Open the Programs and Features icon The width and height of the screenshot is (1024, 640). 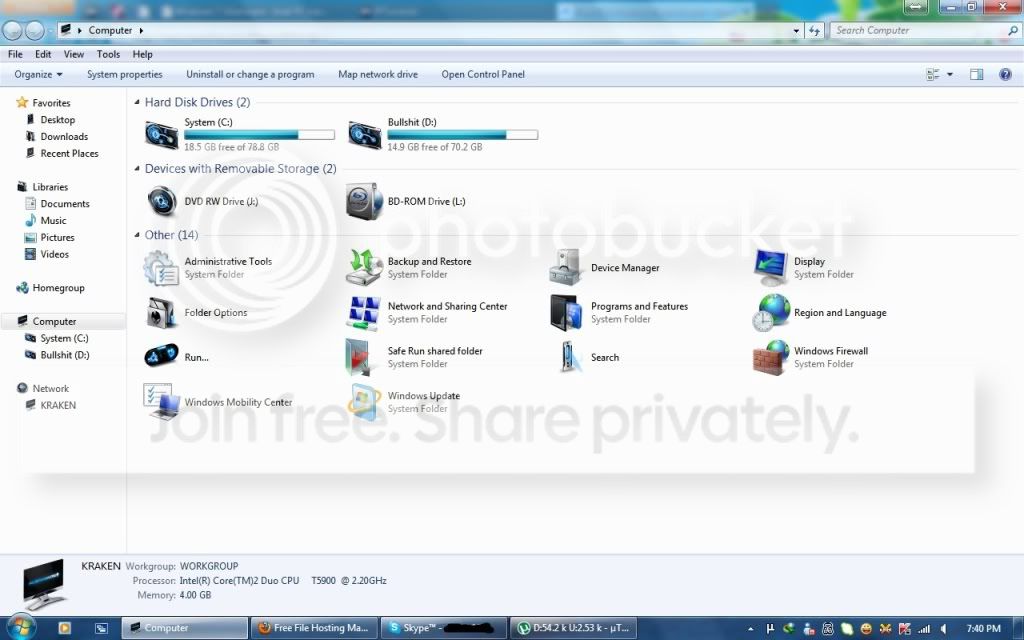coord(566,313)
